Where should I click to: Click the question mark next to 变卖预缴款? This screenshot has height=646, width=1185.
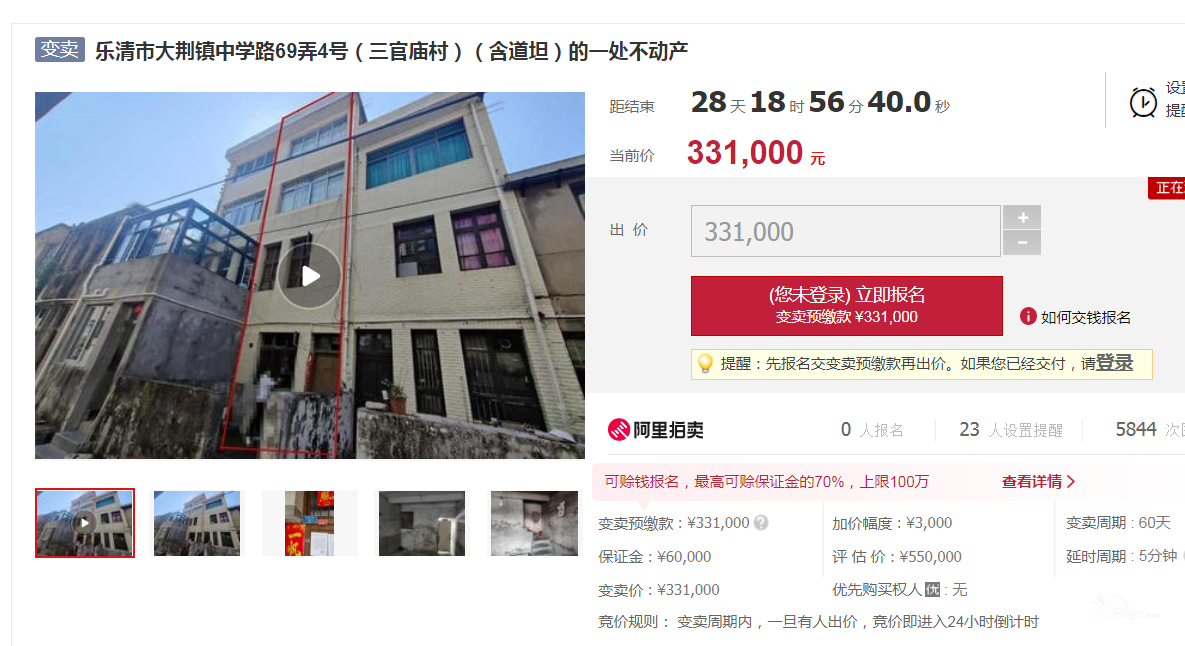pos(761,523)
